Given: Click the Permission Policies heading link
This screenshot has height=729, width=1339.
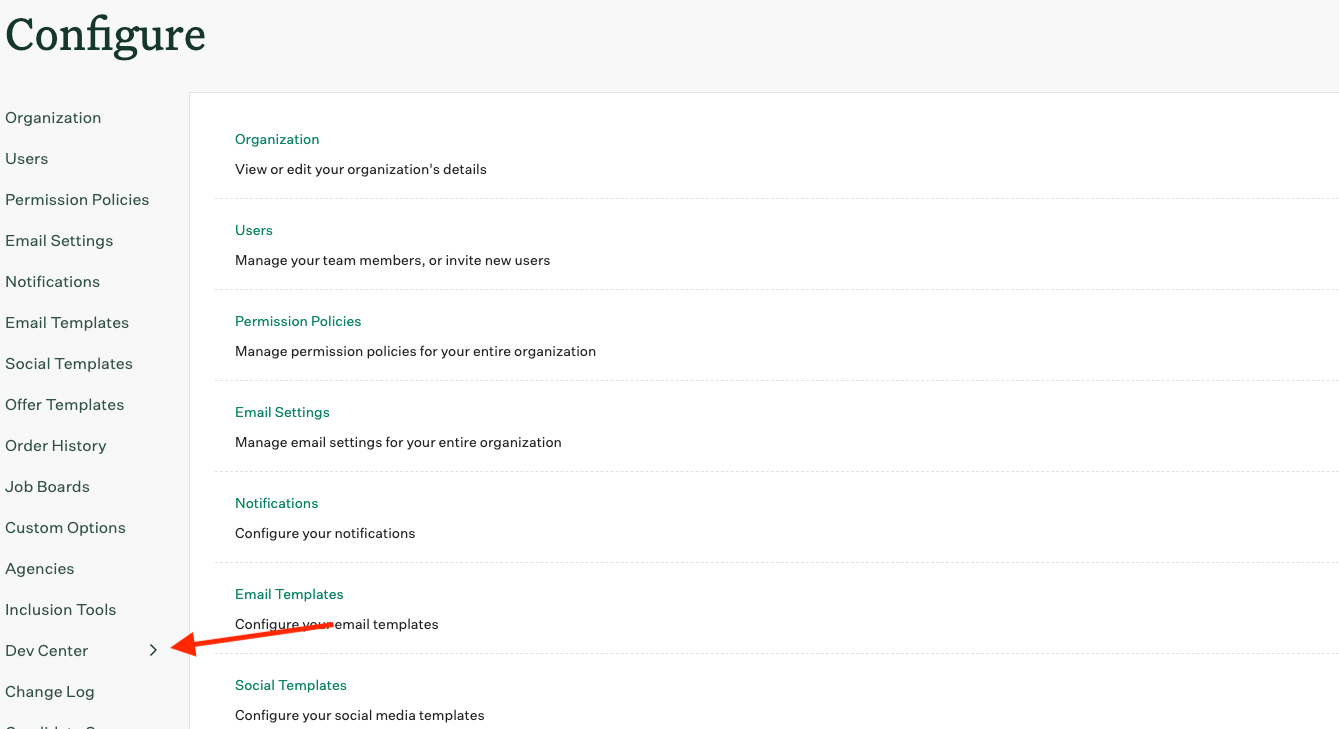Looking at the screenshot, I should (x=298, y=322).
